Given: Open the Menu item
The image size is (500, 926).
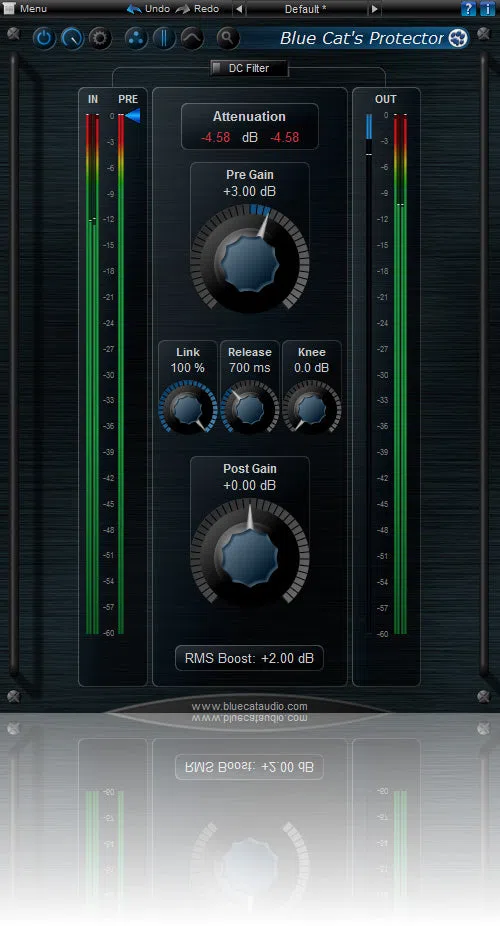Looking at the screenshot, I should coord(26,9).
